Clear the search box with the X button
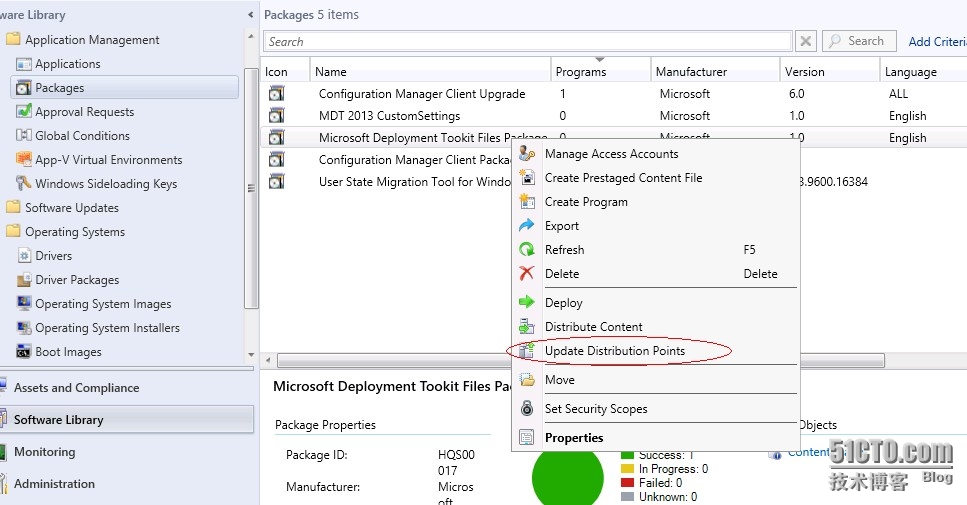Image resolution: width=967 pixels, height=505 pixels. (805, 41)
